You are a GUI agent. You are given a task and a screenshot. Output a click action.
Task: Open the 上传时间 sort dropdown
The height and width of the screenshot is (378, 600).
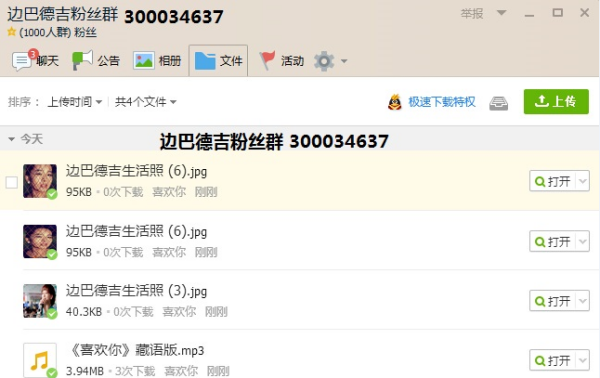point(75,102)
